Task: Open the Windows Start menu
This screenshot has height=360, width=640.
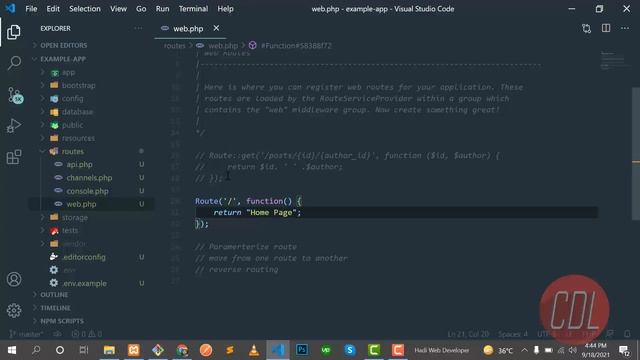Action: 12,350
